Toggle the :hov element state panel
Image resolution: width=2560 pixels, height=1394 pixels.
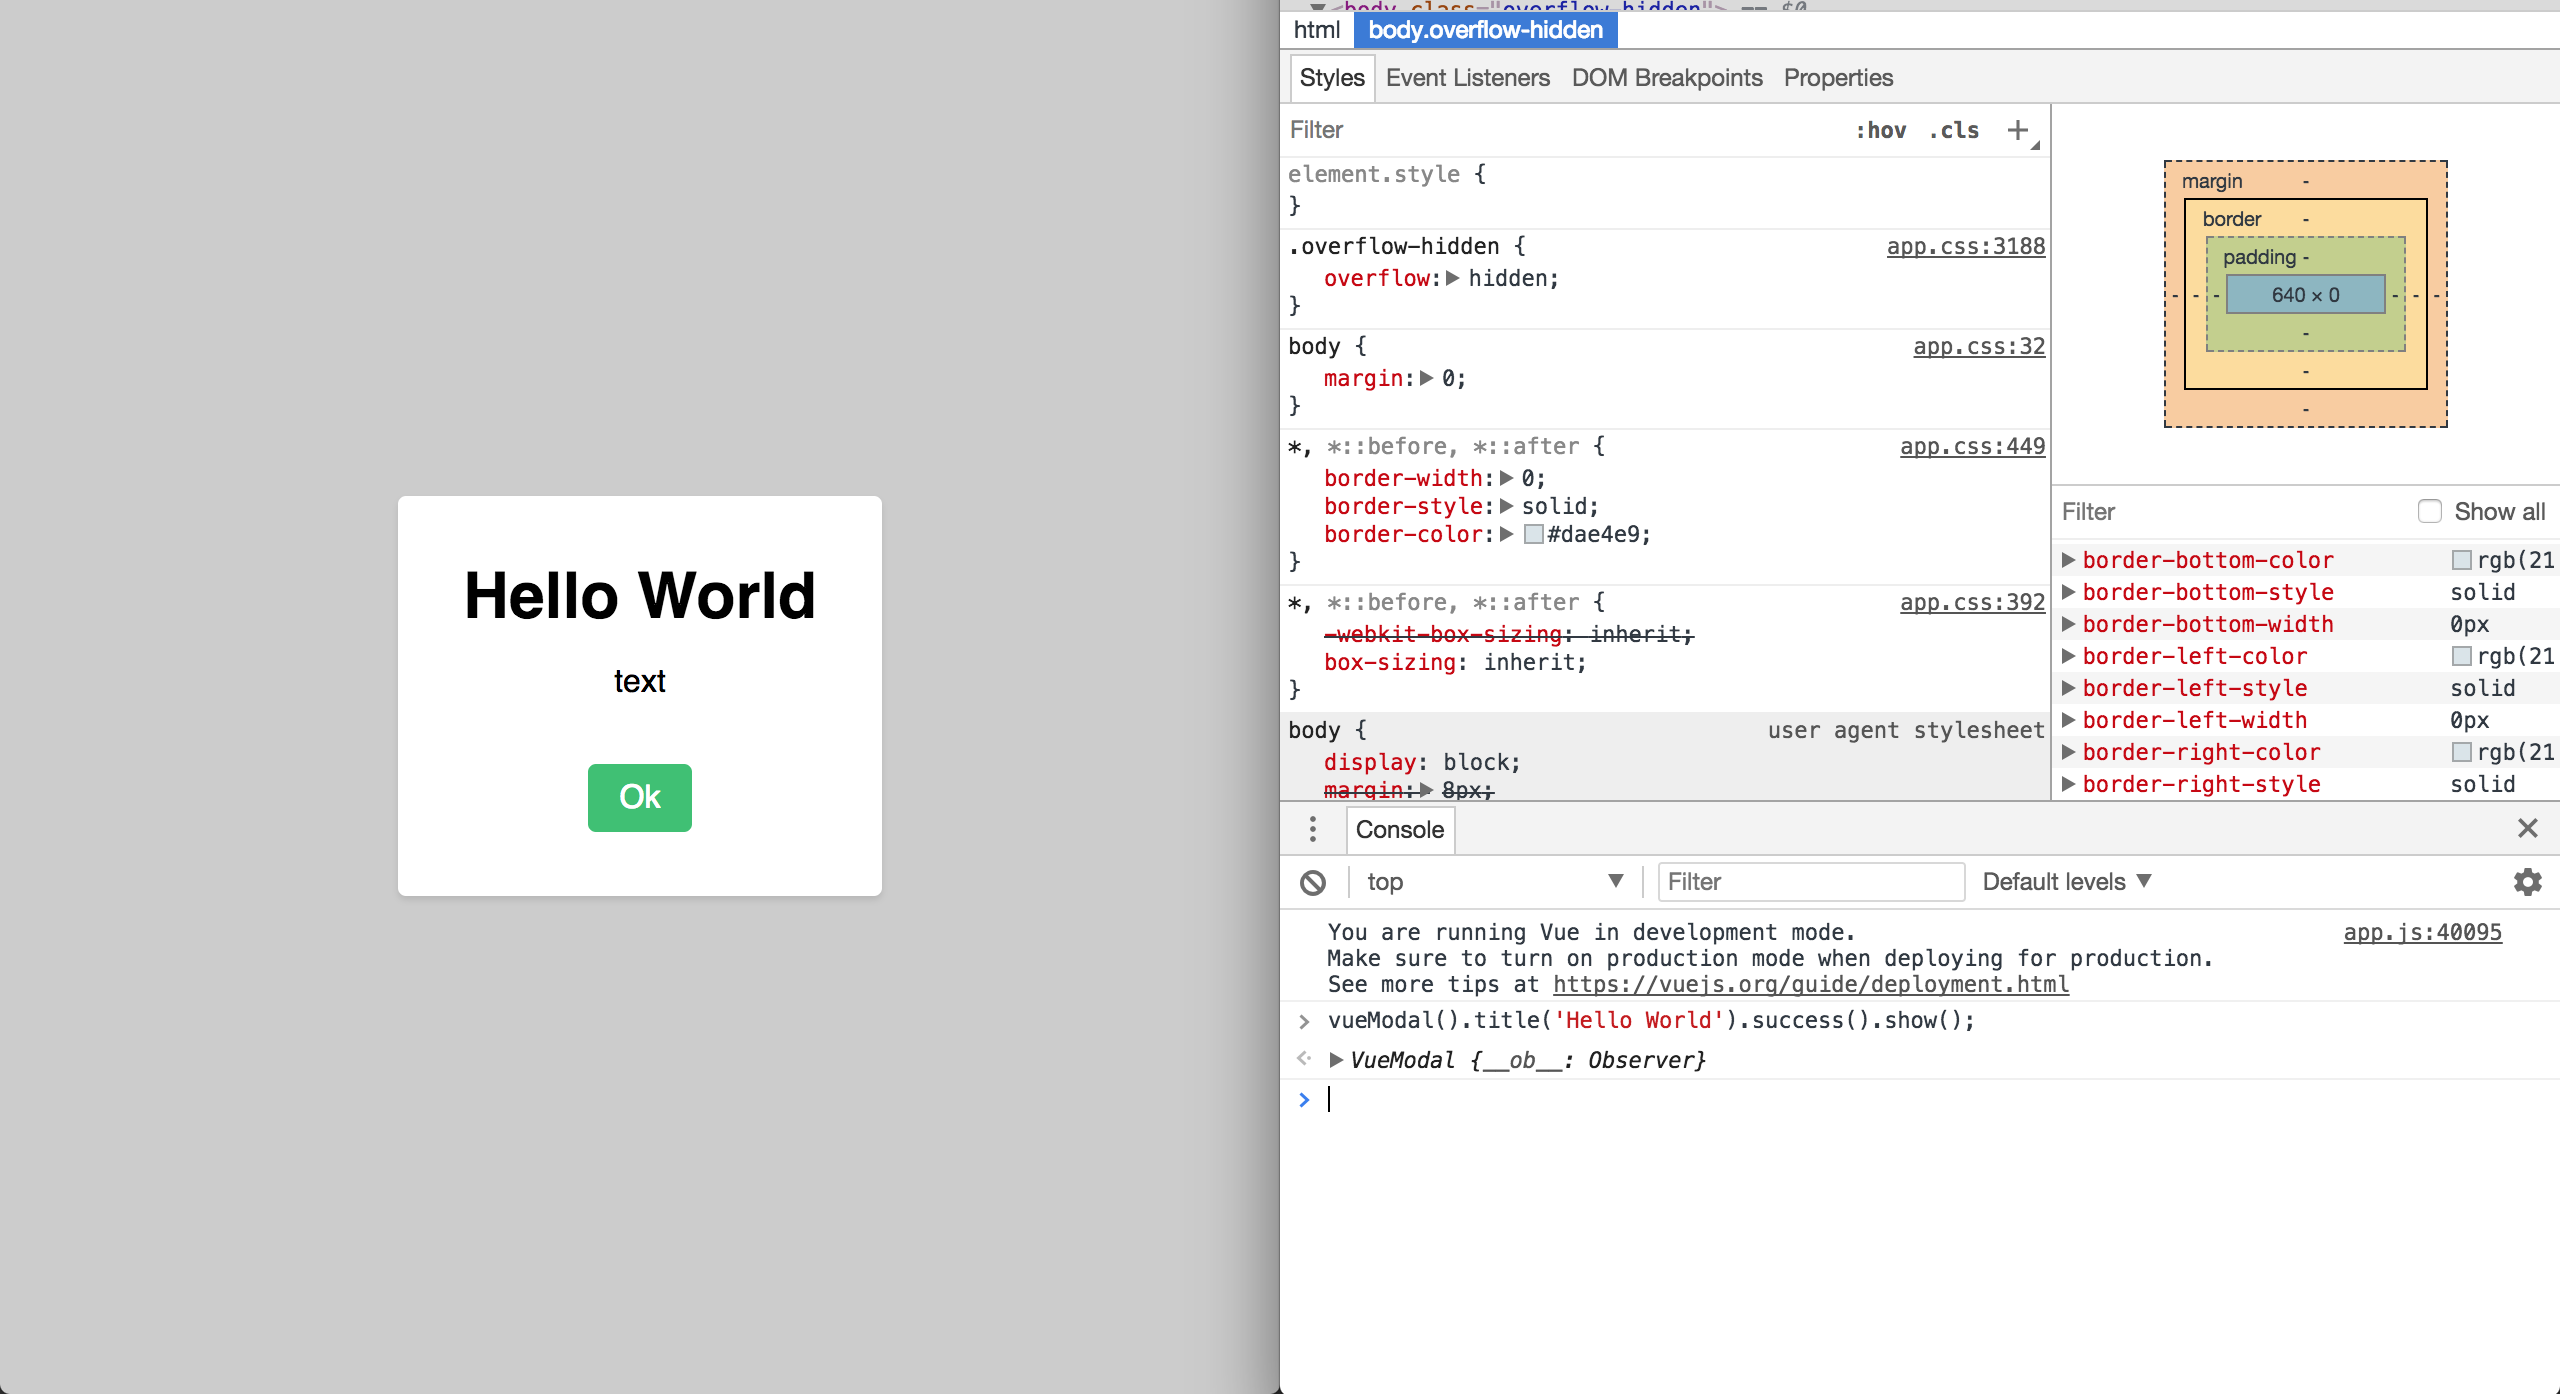coord(1881,130)
